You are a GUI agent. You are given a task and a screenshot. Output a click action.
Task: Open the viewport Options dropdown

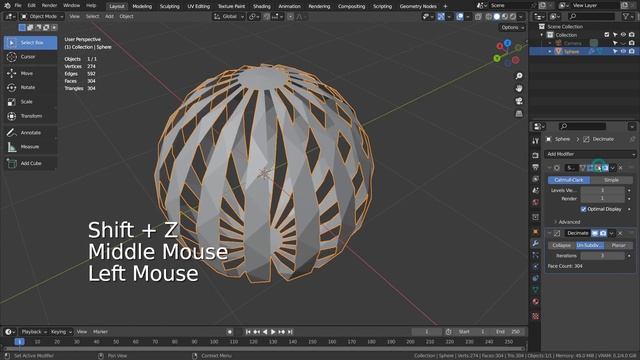pos(512,27)
